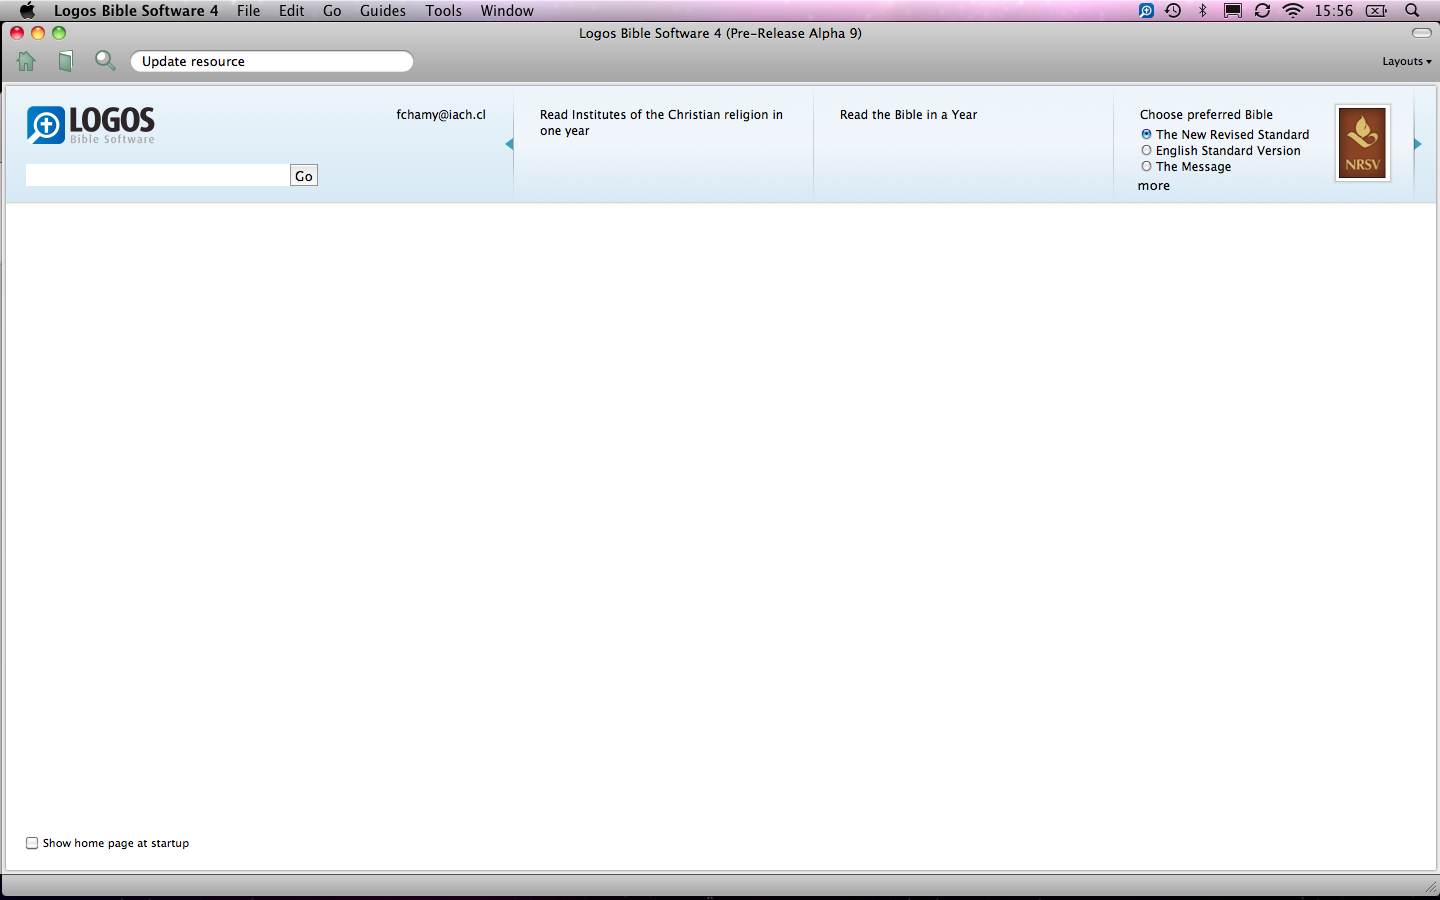Screen dimensions: 1440x900
Task: Open the Library book icon
Action: pyautogui.click(x=66, y=61)
